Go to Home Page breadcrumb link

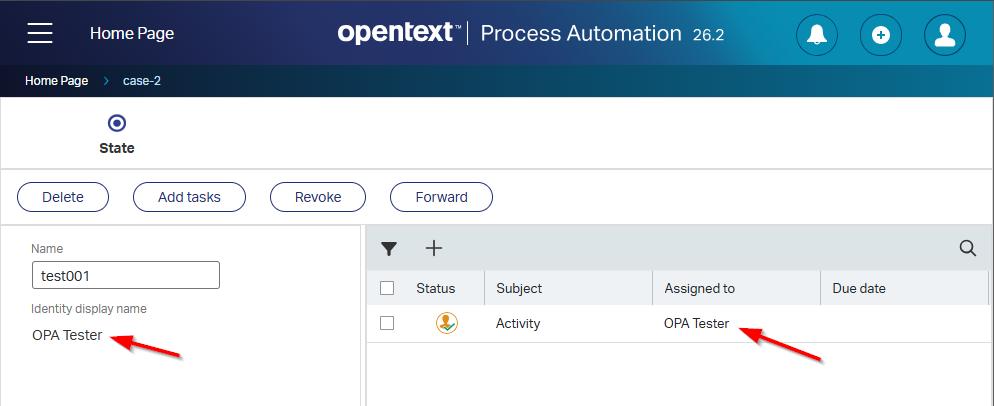click(56, 81)
